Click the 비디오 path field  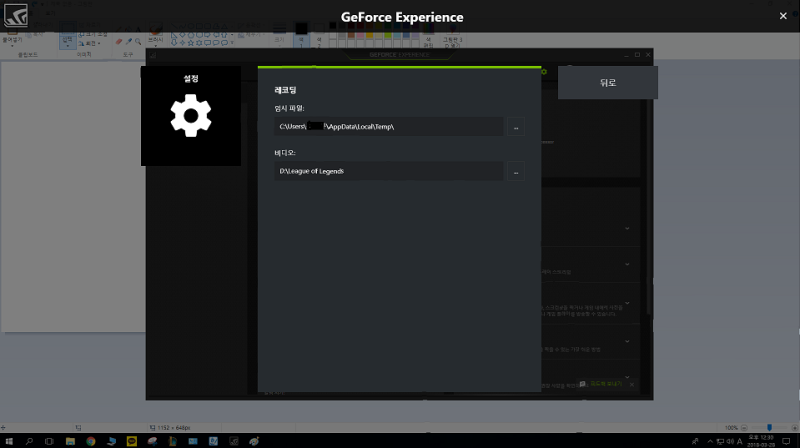[x=389, y=171]
